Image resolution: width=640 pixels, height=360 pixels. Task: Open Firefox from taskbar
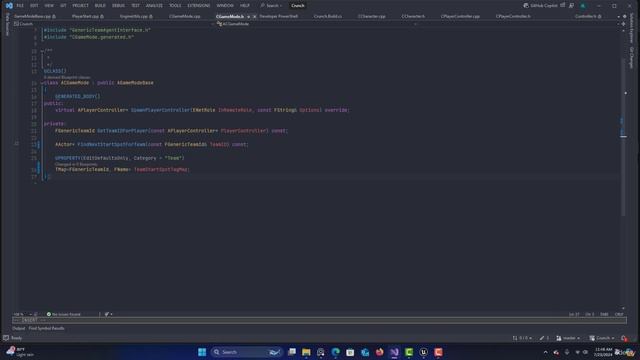pos(380,352)
